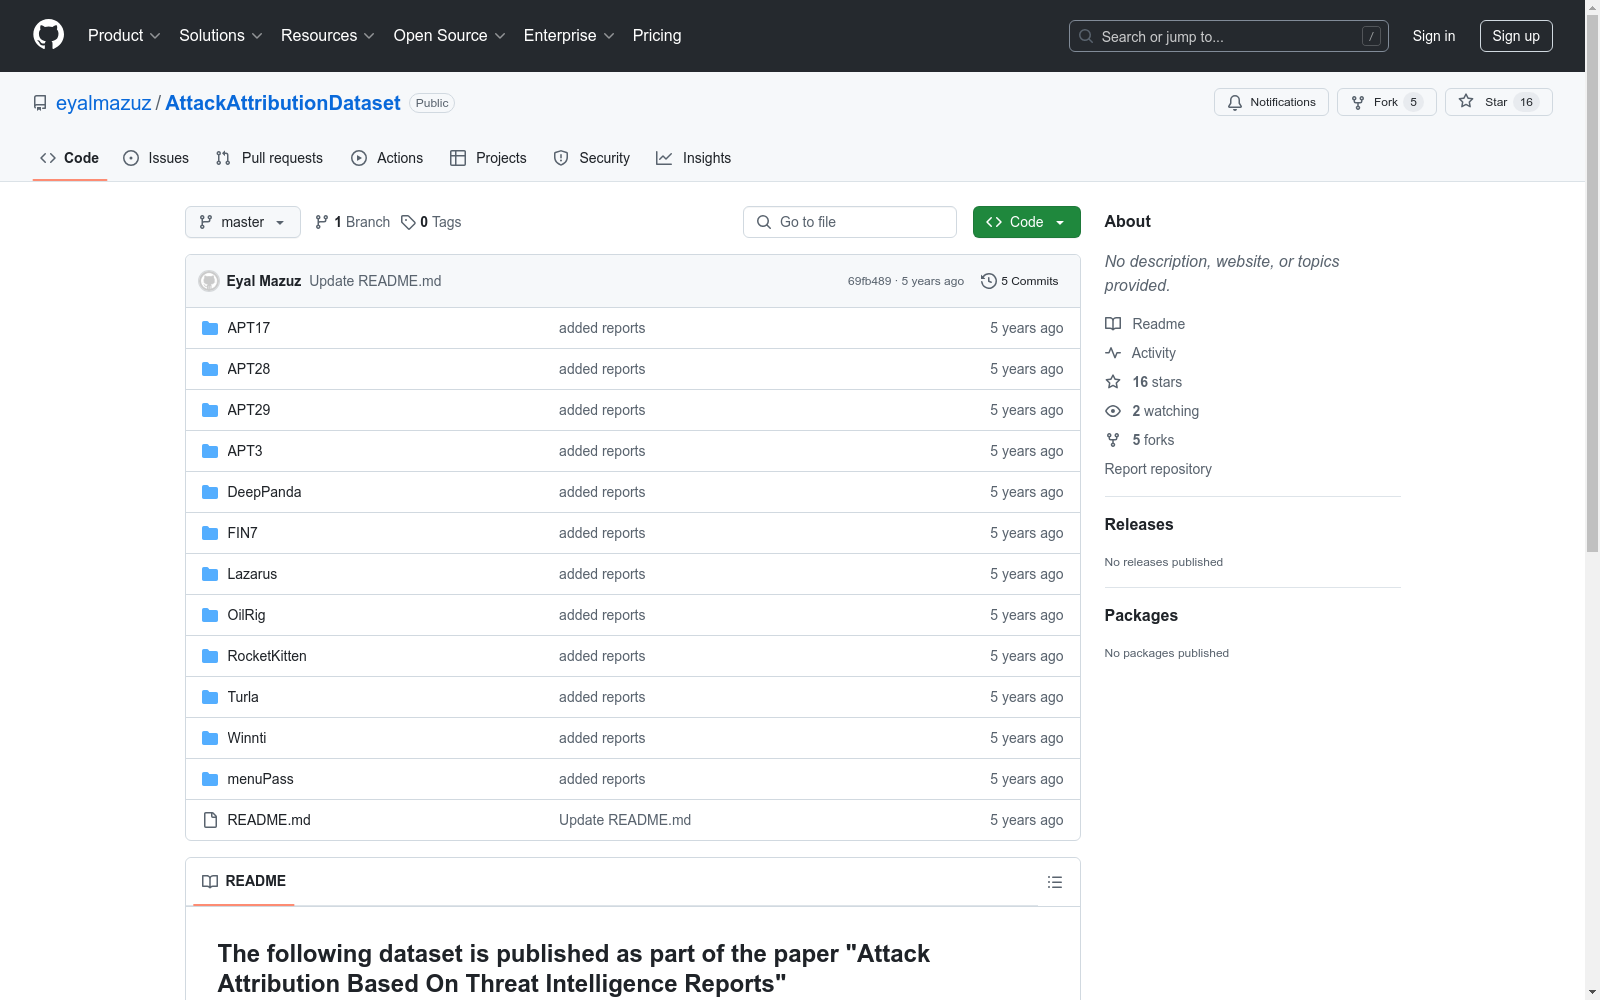The height and width of the screenshot is (1000, 1600).
Task: Star the repository
Action: (x=1498, y=102)
